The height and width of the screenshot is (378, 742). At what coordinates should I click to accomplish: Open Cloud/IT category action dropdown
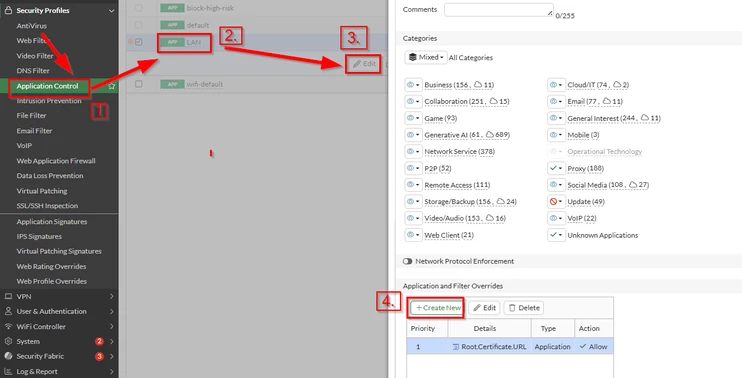556,85
